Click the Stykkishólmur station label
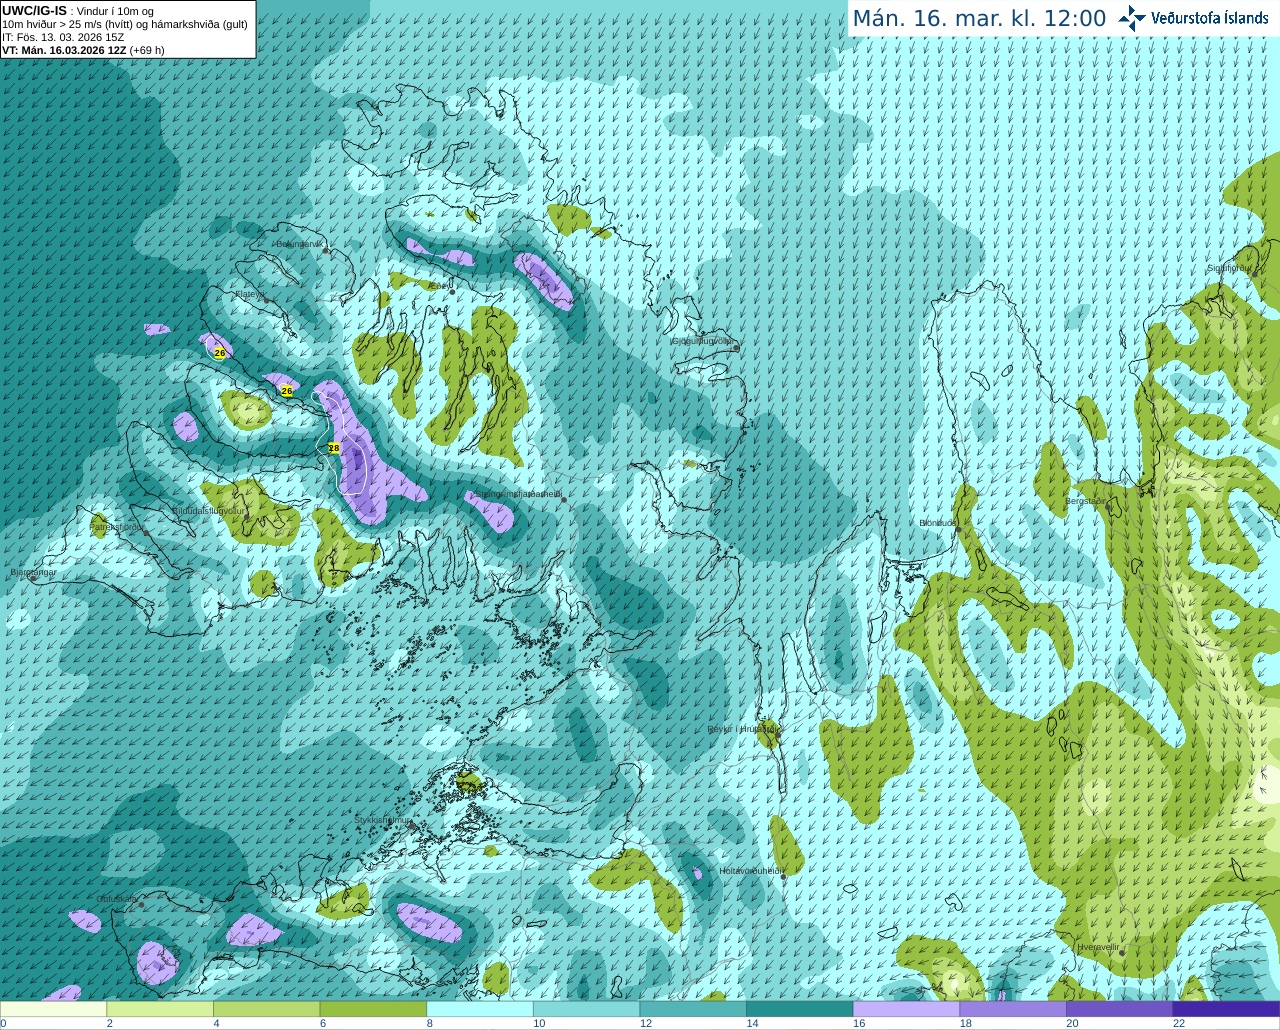This screenshot has width=1280, height=1030. pyautogui.click(x=382, y=820)
